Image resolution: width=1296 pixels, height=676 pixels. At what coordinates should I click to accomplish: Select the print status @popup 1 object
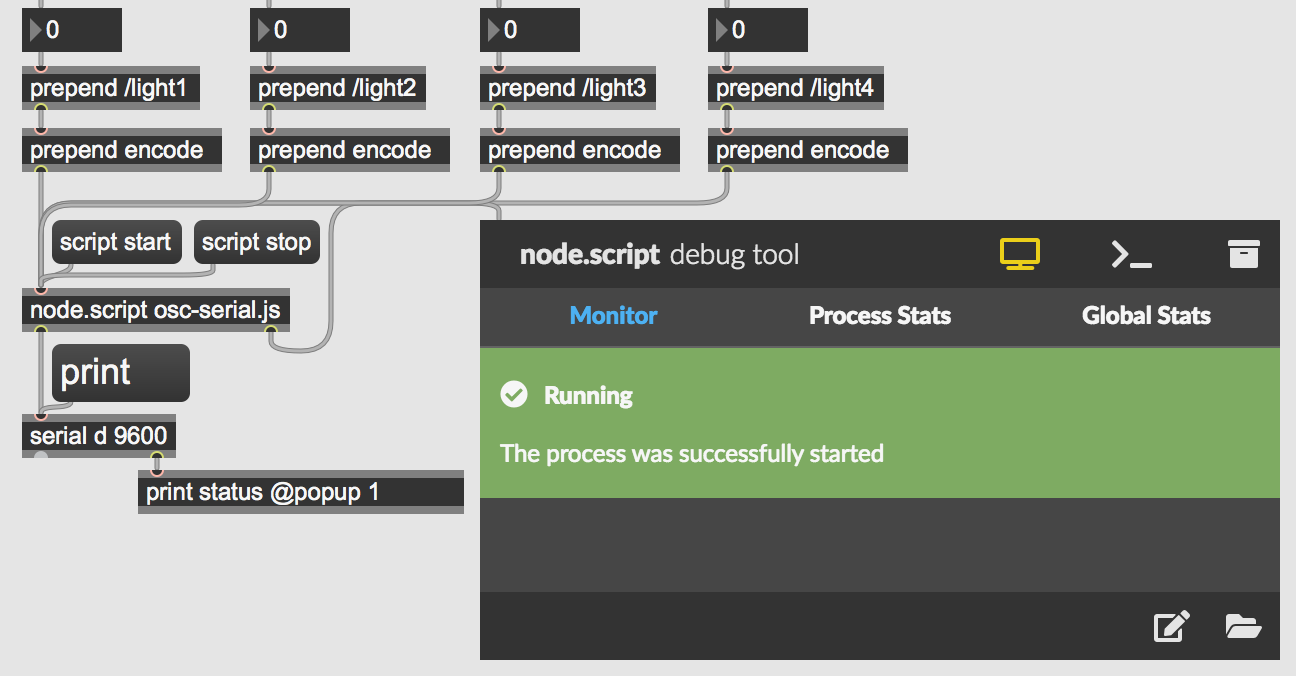(300, 492)
